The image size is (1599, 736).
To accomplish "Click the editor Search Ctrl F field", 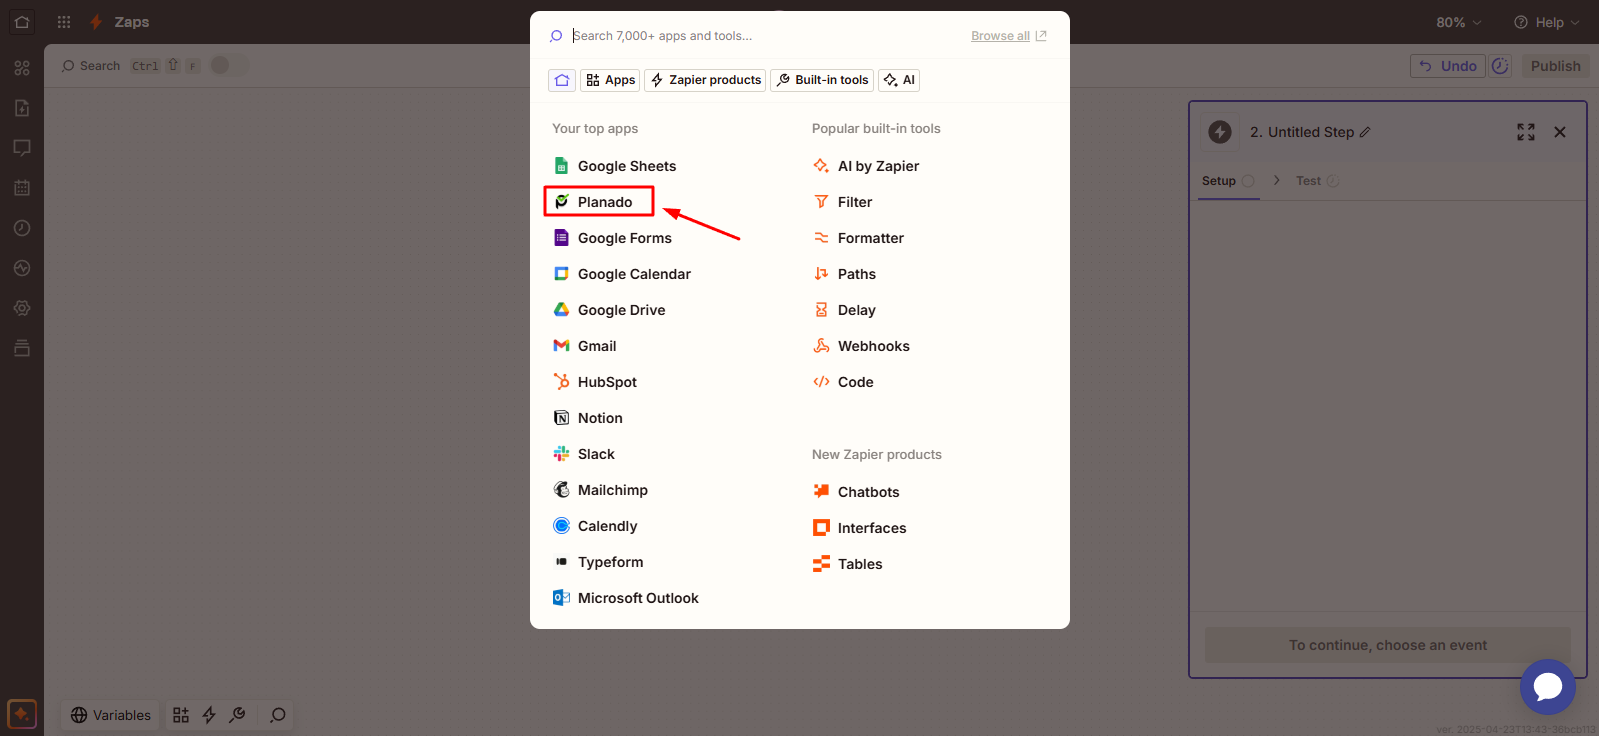I will pos(130,65).
